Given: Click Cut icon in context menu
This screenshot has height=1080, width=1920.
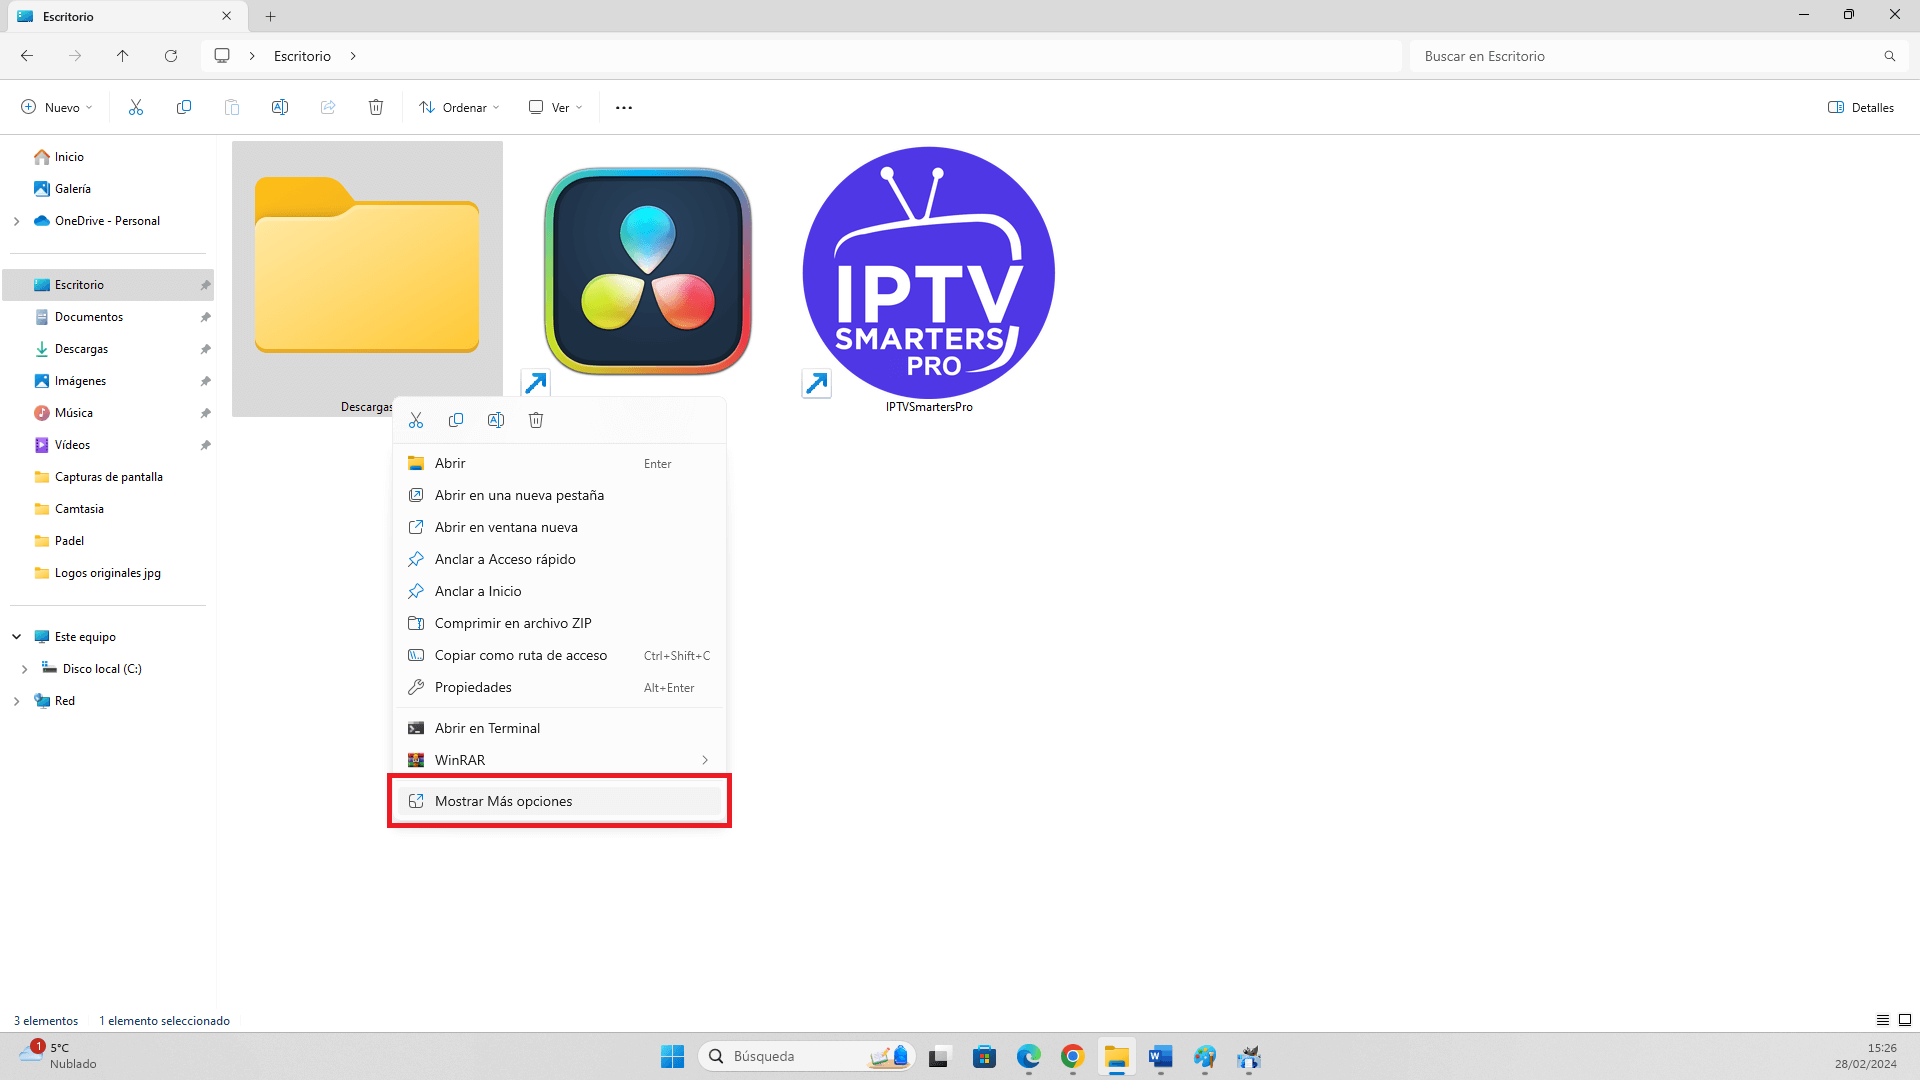Looking at the screenshot, I should 416,420.
